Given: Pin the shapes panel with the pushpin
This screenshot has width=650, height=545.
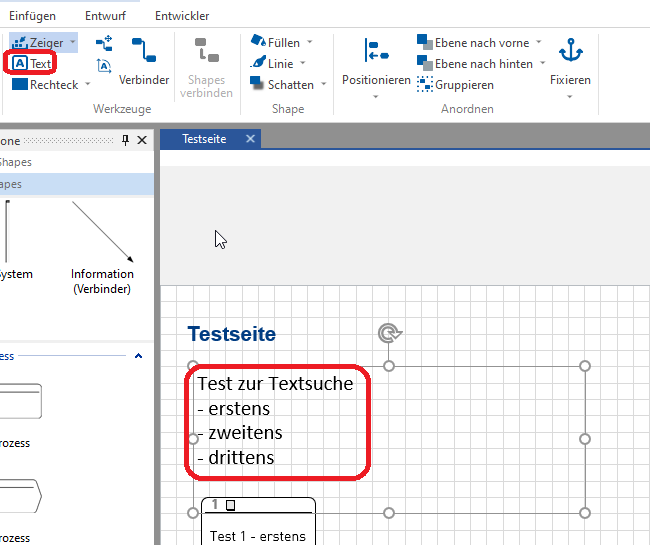Looking at the screenshot, I should pyautogui.click(x=126, y=140).
